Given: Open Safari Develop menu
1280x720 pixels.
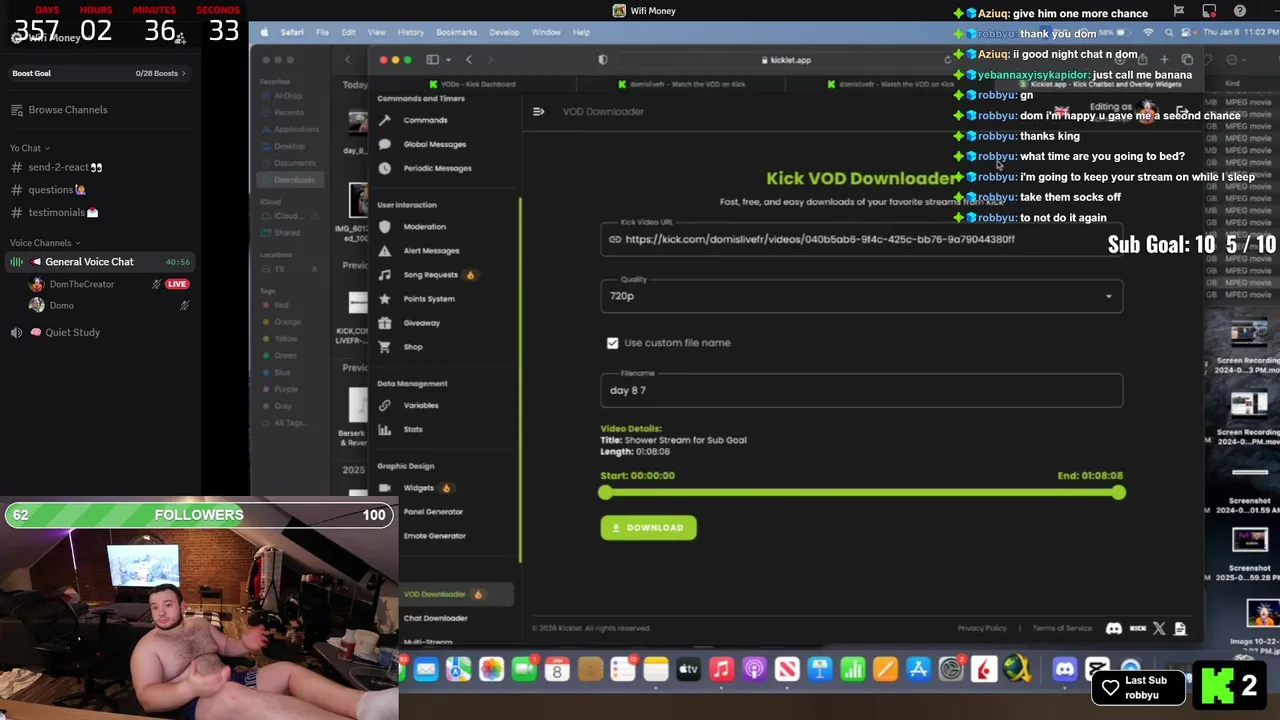Looking at the screenshot, I should (x=504, y=32).
